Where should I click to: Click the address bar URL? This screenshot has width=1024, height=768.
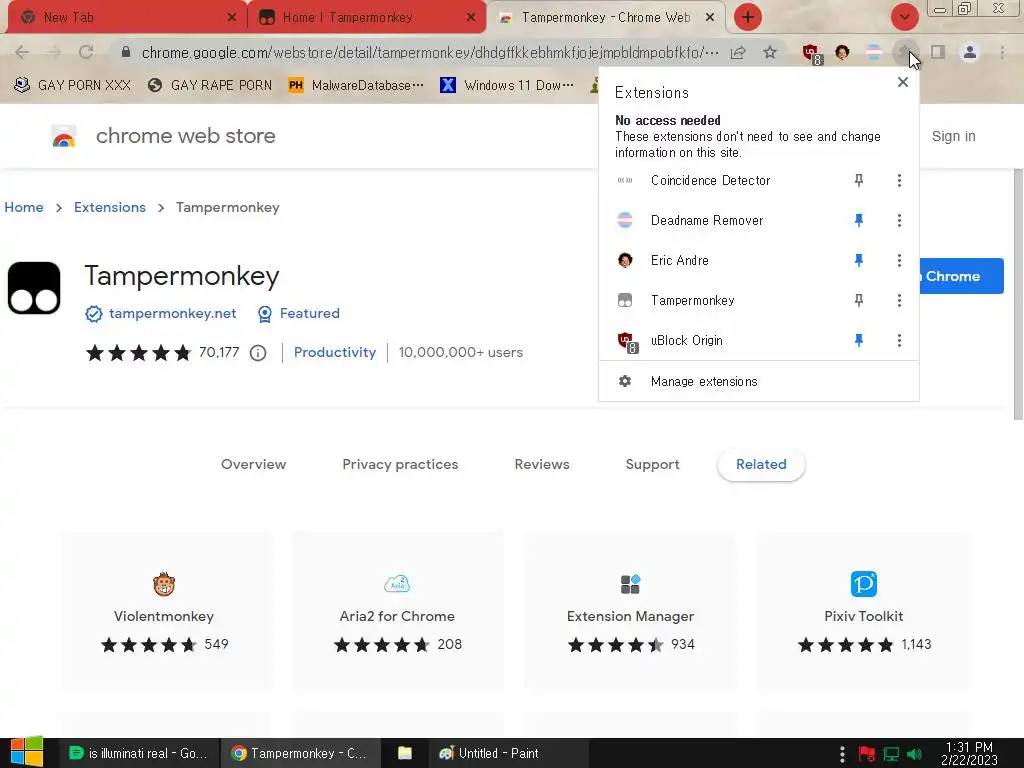point(430,52)
